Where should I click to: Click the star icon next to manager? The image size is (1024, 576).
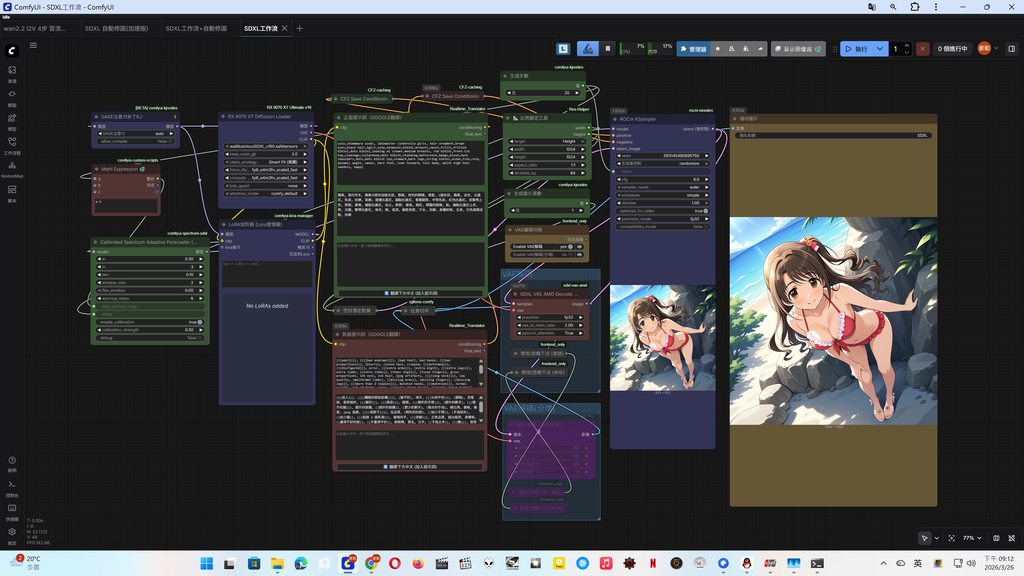pos(718,49)
